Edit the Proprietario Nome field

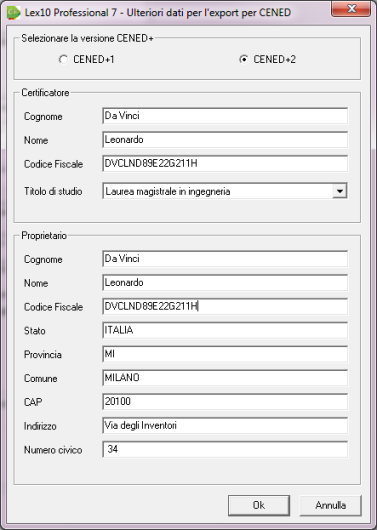point(225,283)
